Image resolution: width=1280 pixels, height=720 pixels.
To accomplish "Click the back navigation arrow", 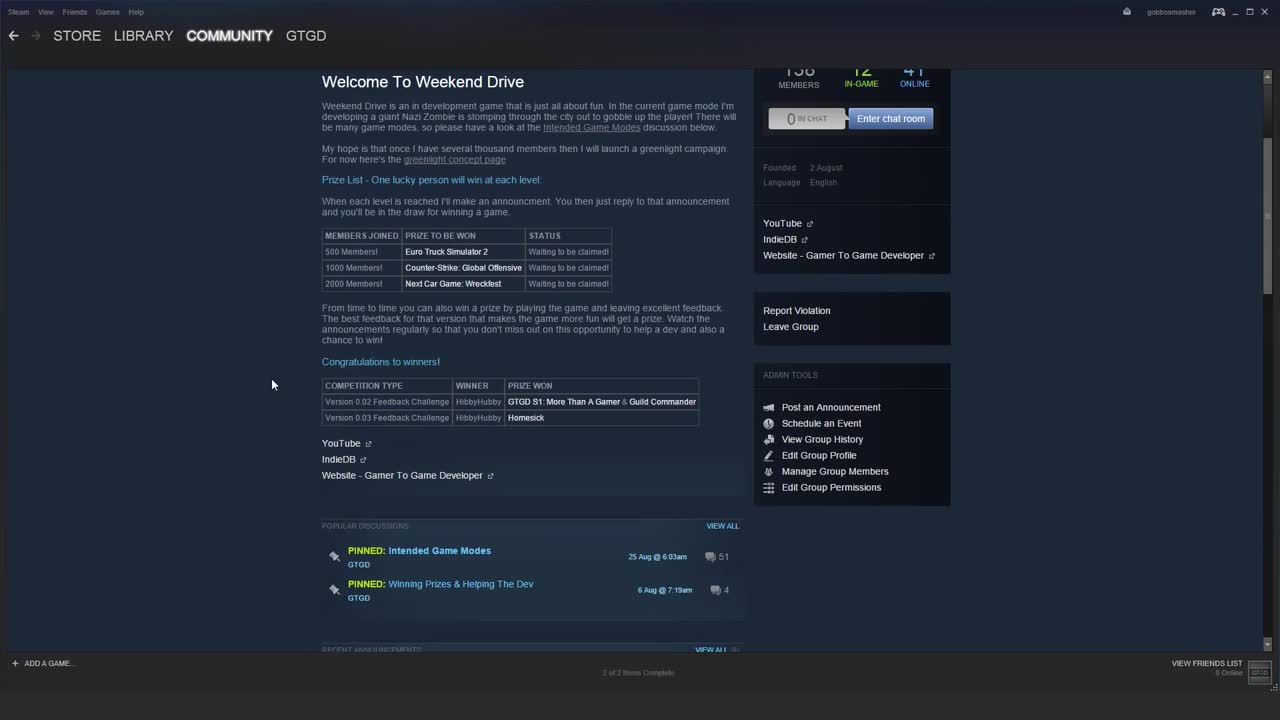I will [x=13, y=35].
